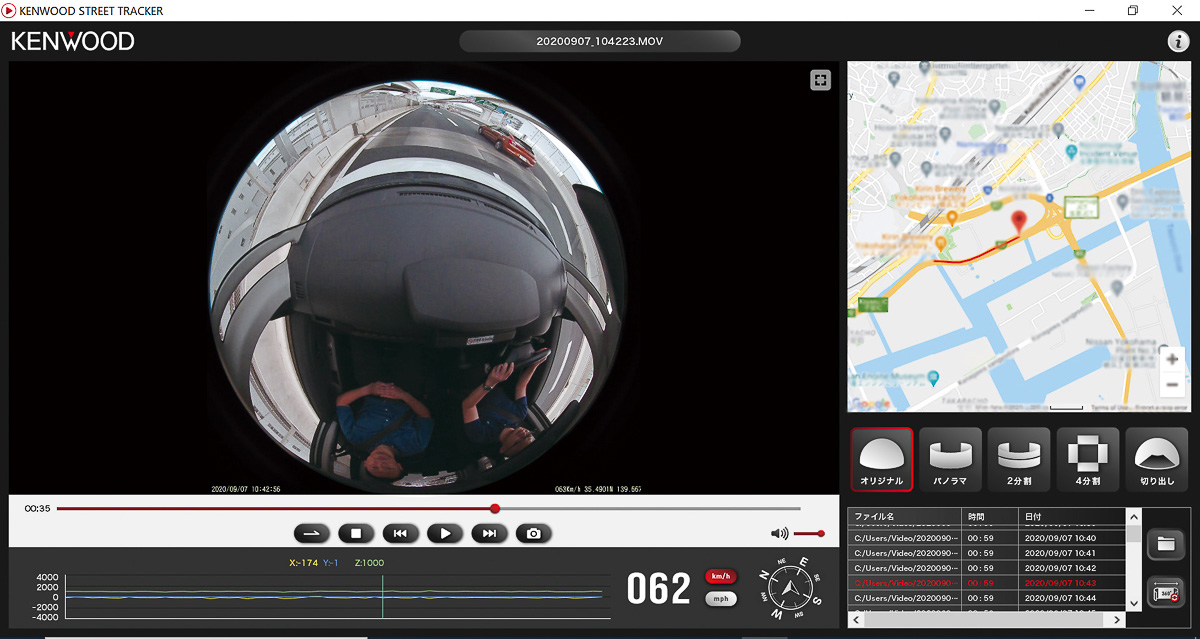Screen dimensions: 1200x639
Task: Switch to パノラマ panorama view mode
Action: (x=950, y=459)
